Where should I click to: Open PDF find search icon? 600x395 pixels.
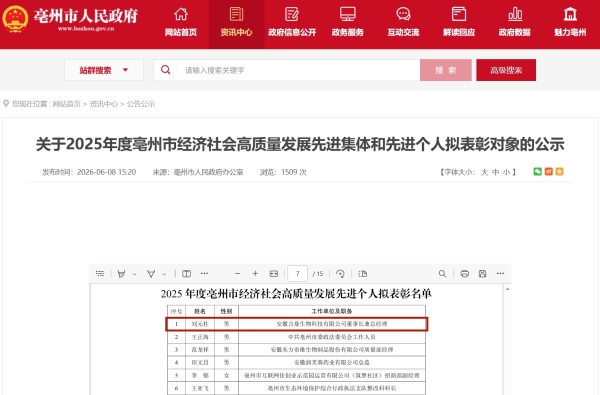pos(442,274)
